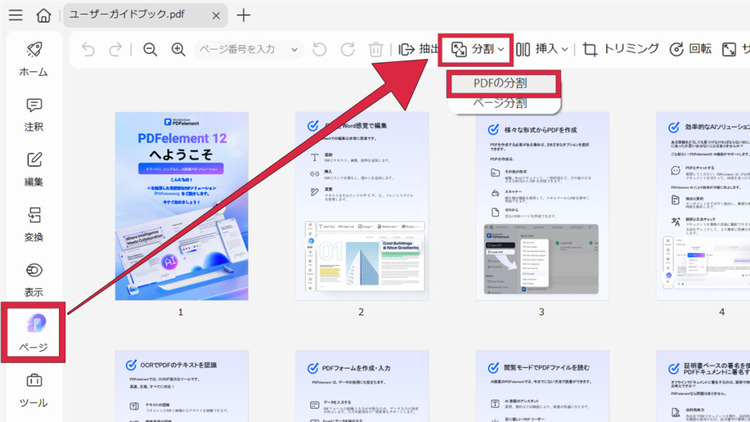
Task: Delete selected pages with trash icon
Action: (376, 49)
